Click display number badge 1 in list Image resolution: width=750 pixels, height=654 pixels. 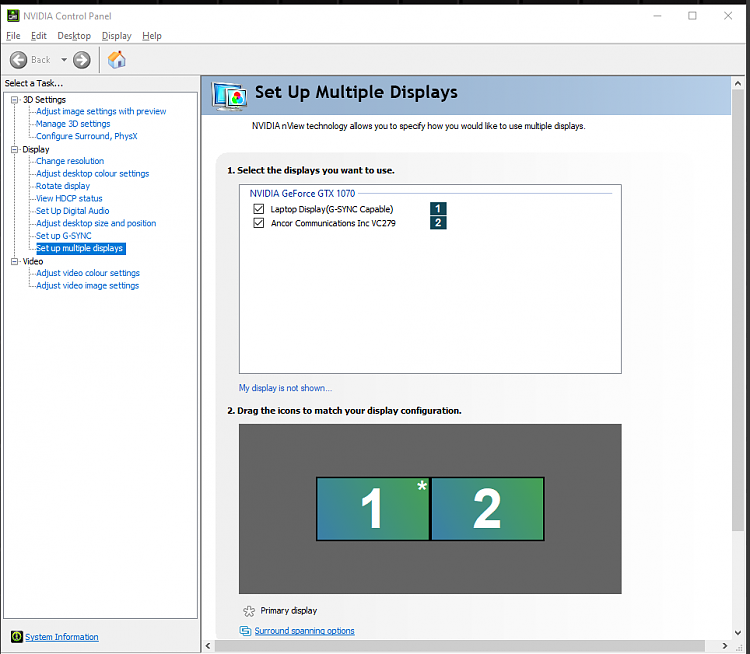(x=438, y=209)
